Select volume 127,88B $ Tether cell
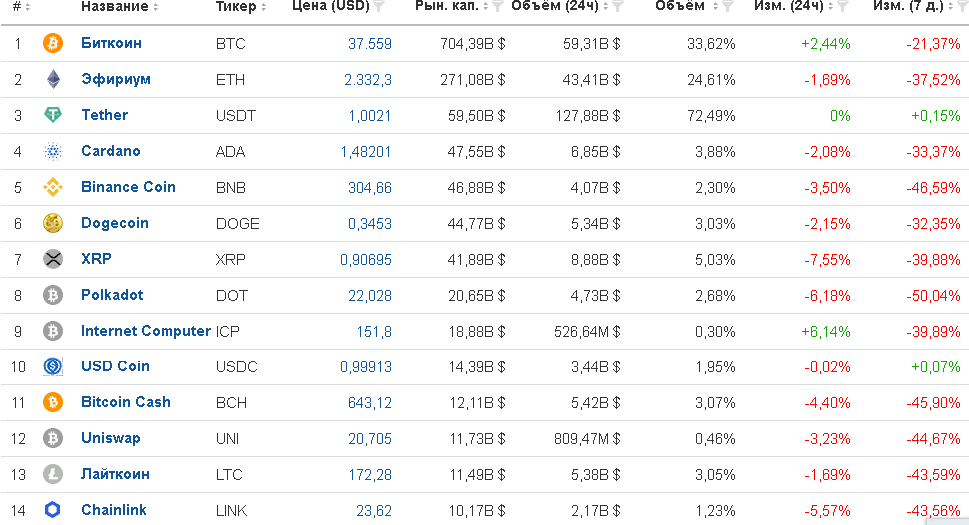 pos(588,116)
